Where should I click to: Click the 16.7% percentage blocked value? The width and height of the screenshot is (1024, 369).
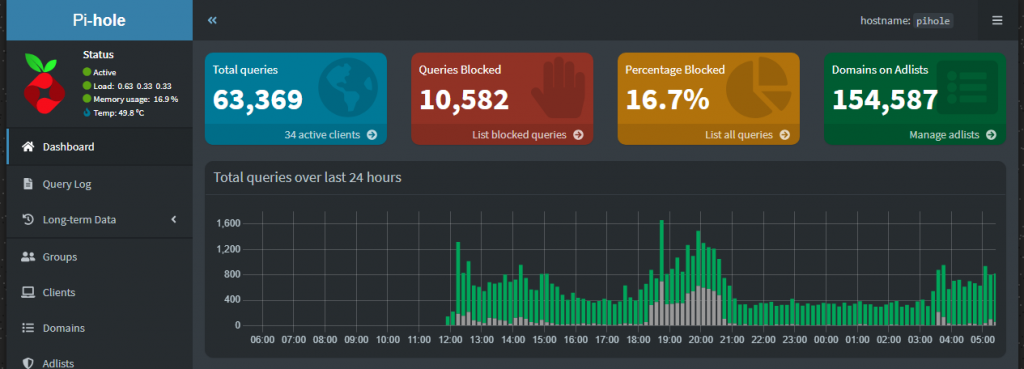[x=667, y=99]
